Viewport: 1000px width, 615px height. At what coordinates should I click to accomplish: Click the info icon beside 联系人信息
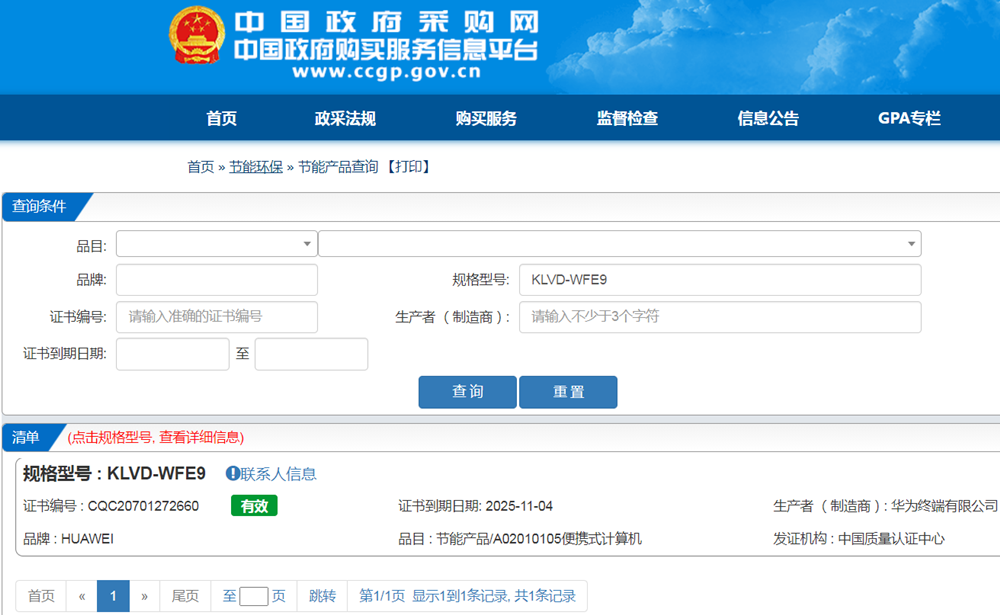click(x=233, y=474)
